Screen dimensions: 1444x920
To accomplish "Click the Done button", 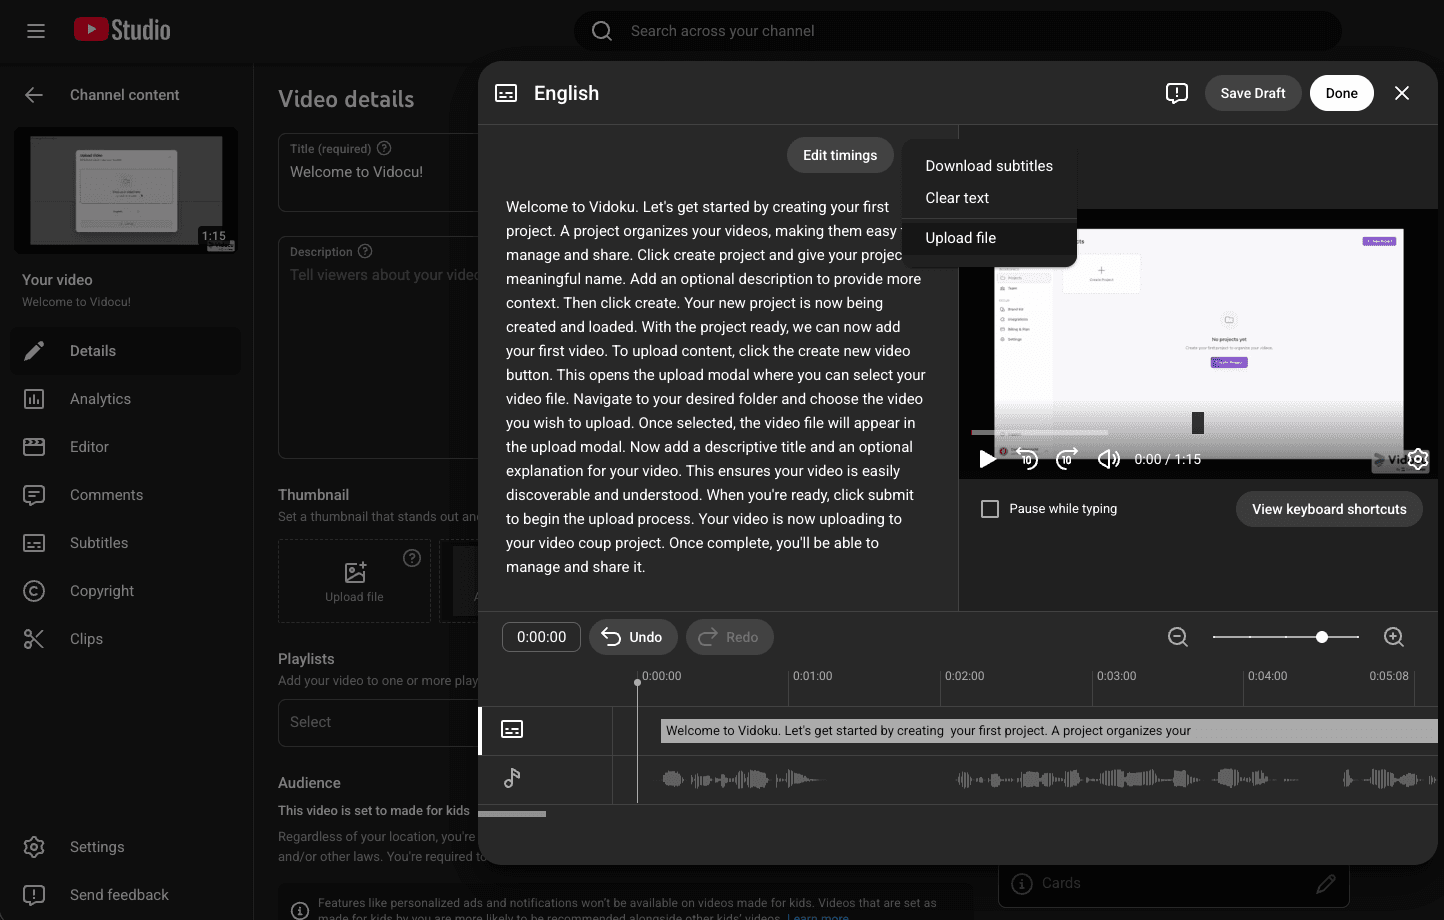I will coord(1341,93).
